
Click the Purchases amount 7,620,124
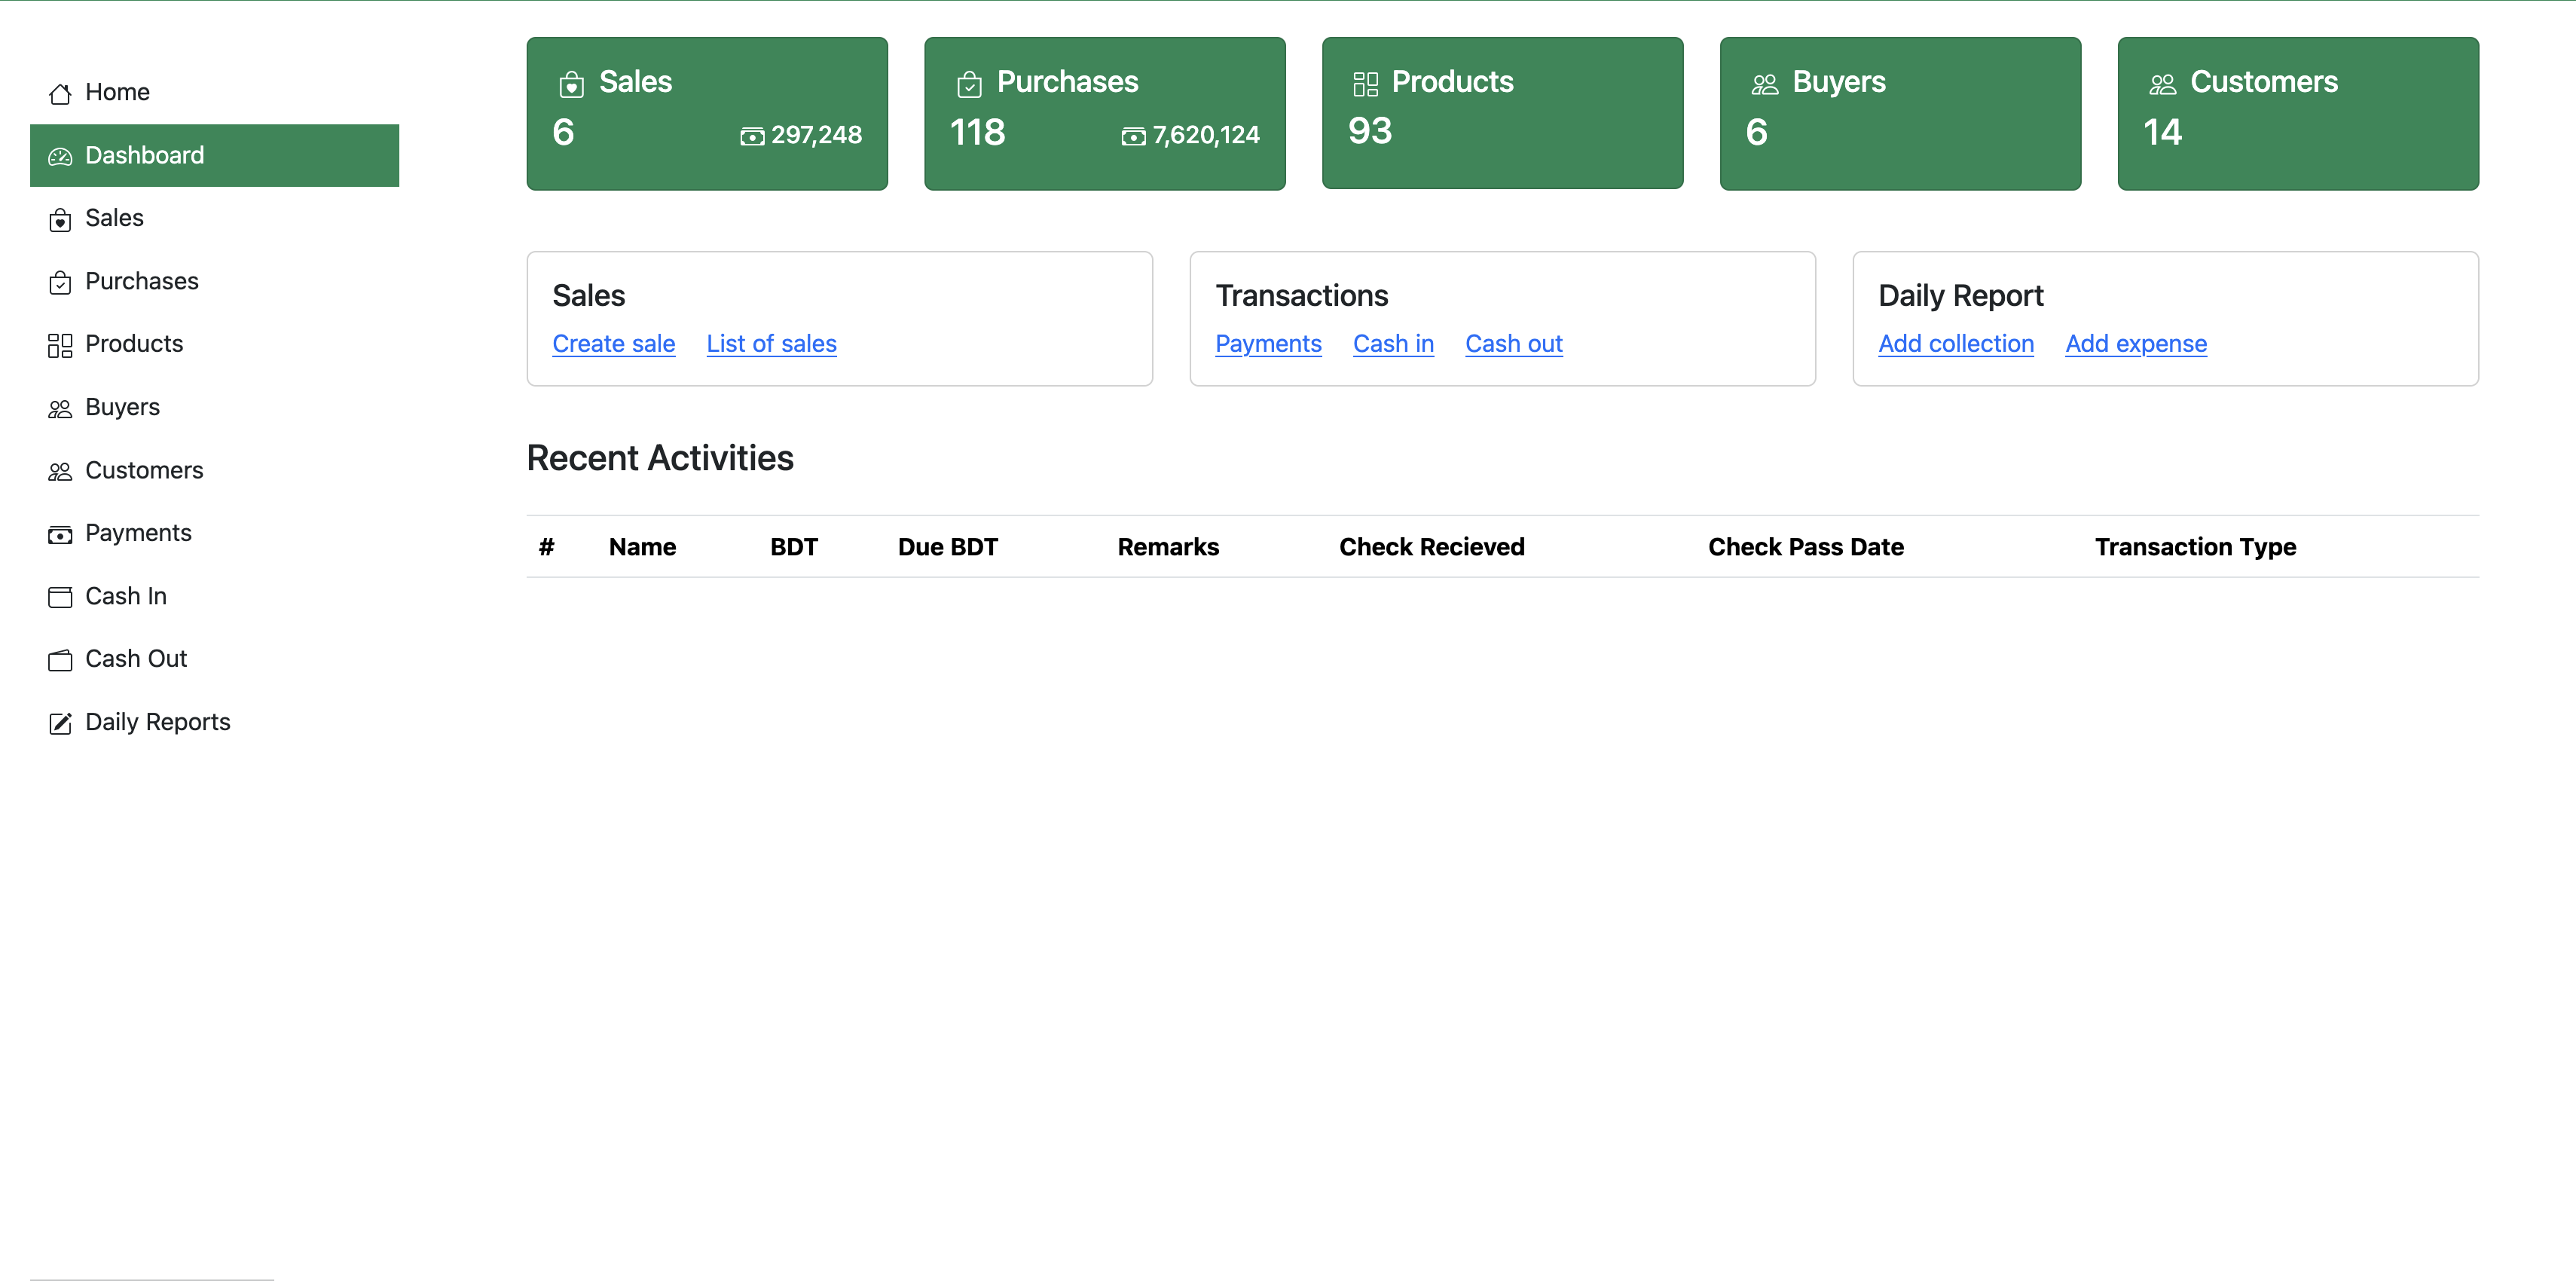(x=1206, y=135)
